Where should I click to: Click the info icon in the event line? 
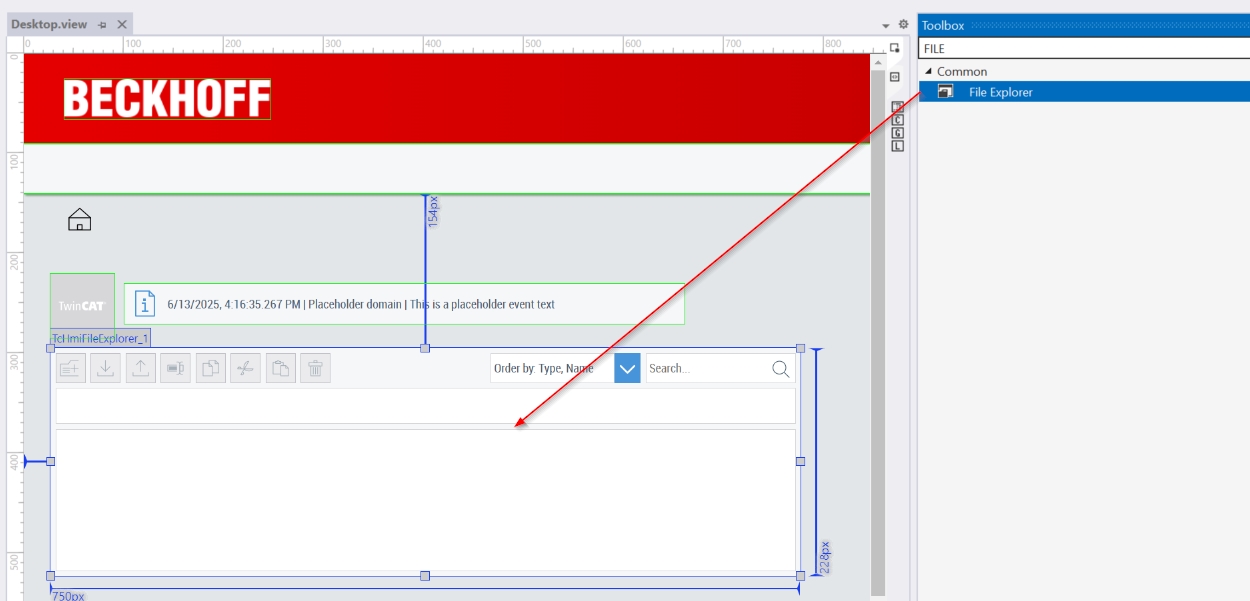[146, 304]
